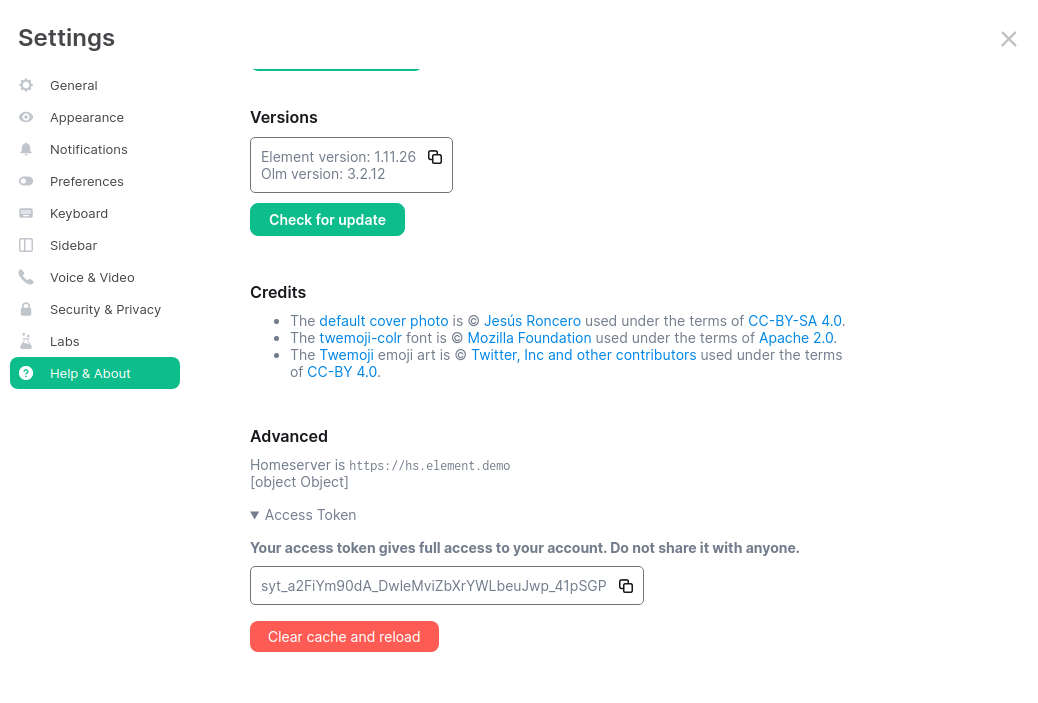This screenshot has height=703, width=1038.
Task: Click the Appearance eye icon
Action: (x=26, y=118)
